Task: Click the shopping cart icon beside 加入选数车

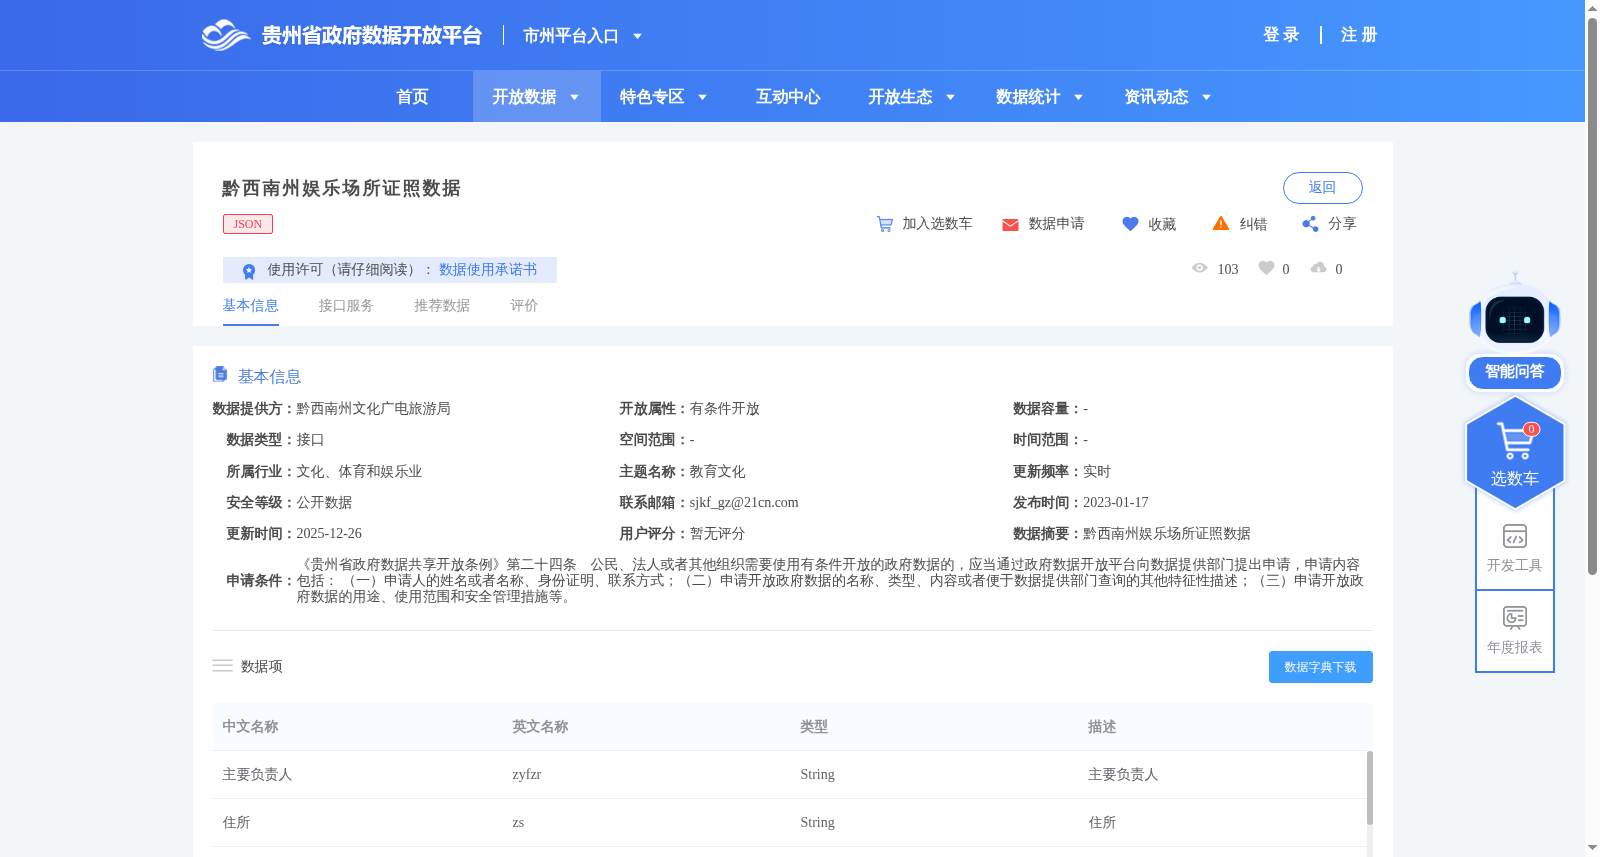Action: (885, 224)
